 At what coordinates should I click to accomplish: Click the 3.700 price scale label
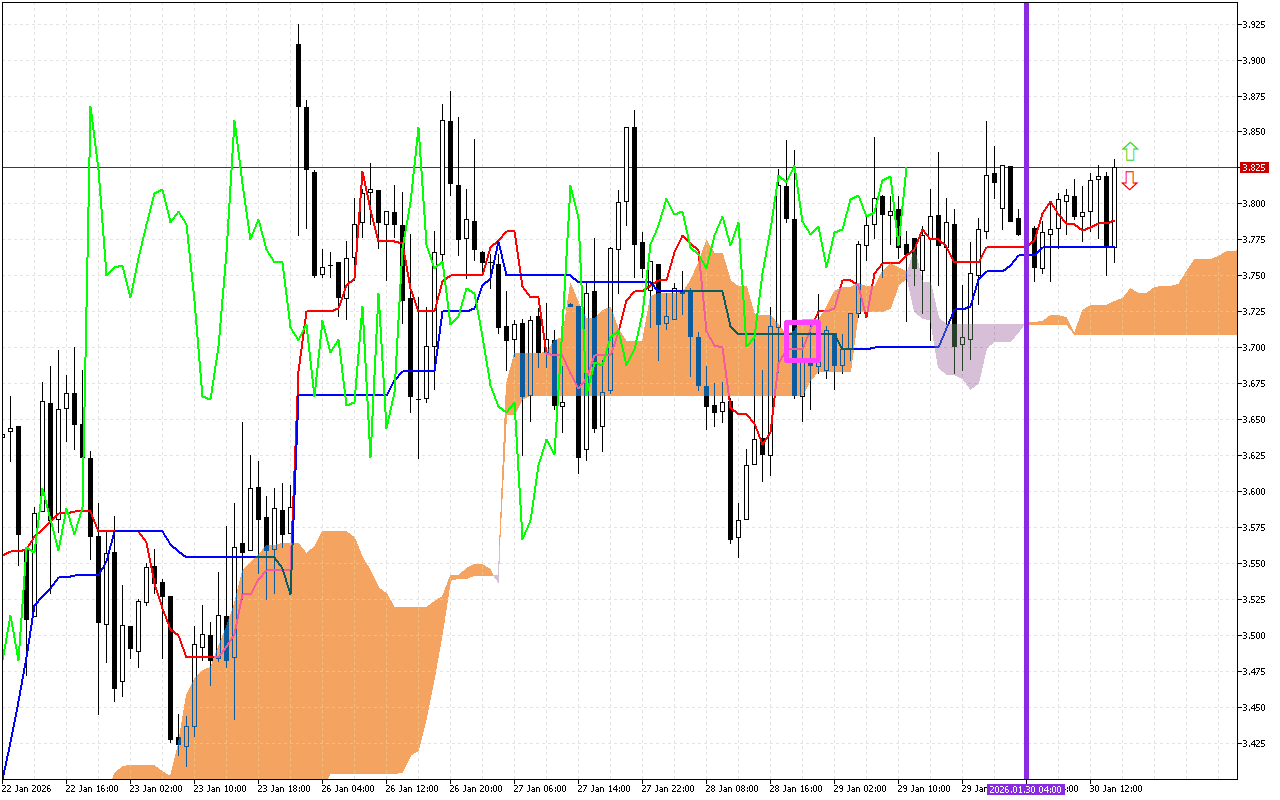pos(1253,348)
